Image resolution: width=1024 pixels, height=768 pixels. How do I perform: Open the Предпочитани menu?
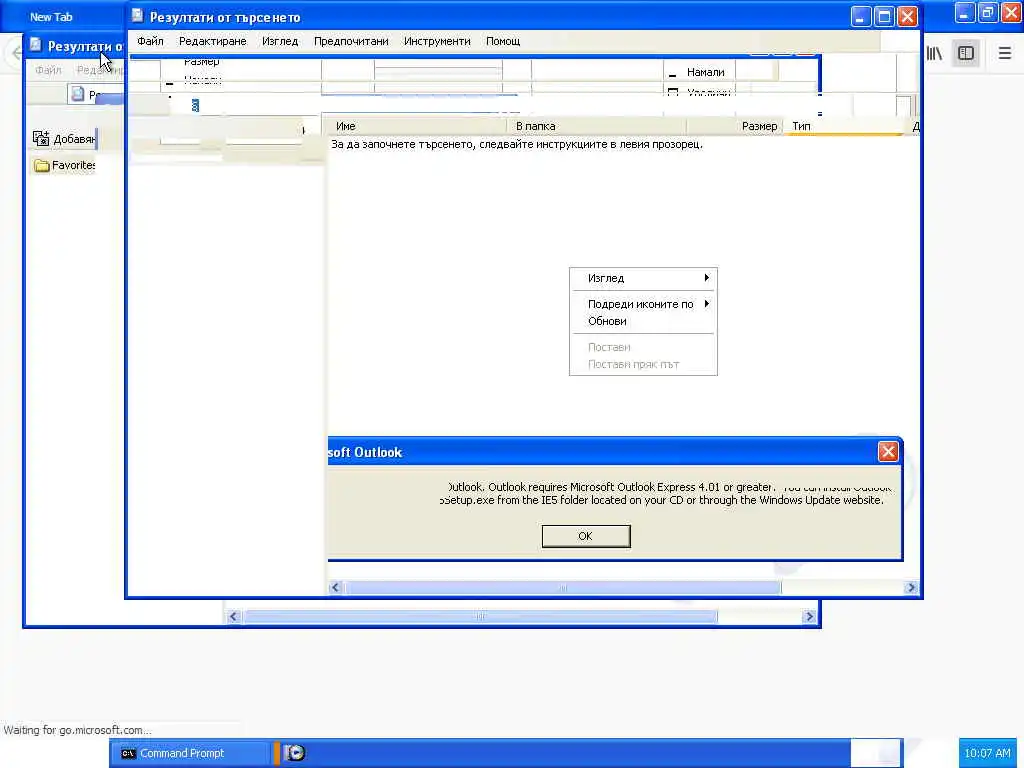click(351, 41)
